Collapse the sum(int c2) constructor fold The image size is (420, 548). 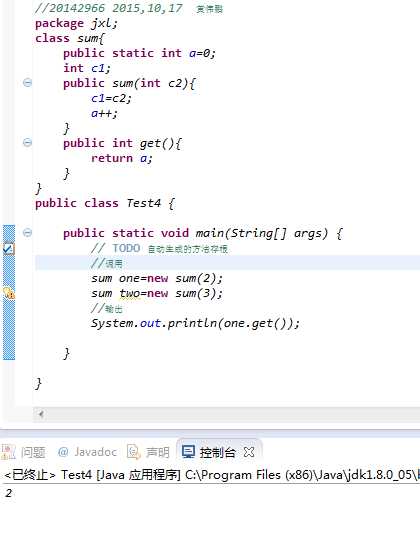(27, 83)
